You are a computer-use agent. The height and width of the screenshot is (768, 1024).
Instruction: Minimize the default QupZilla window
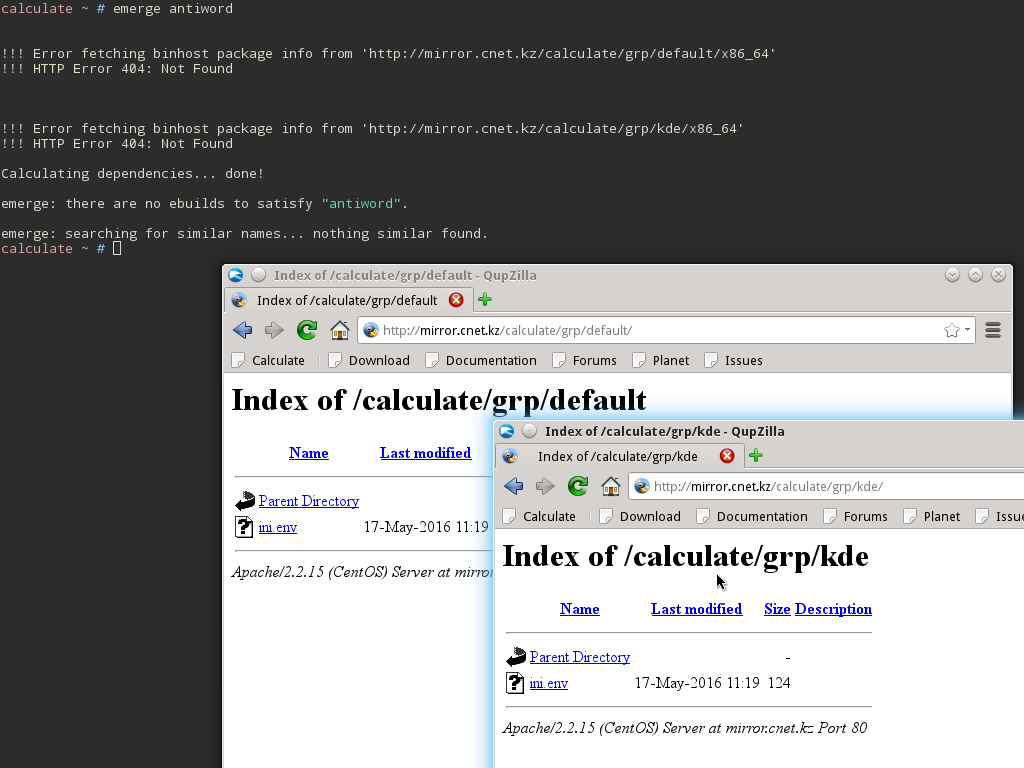tap(952, 275)
